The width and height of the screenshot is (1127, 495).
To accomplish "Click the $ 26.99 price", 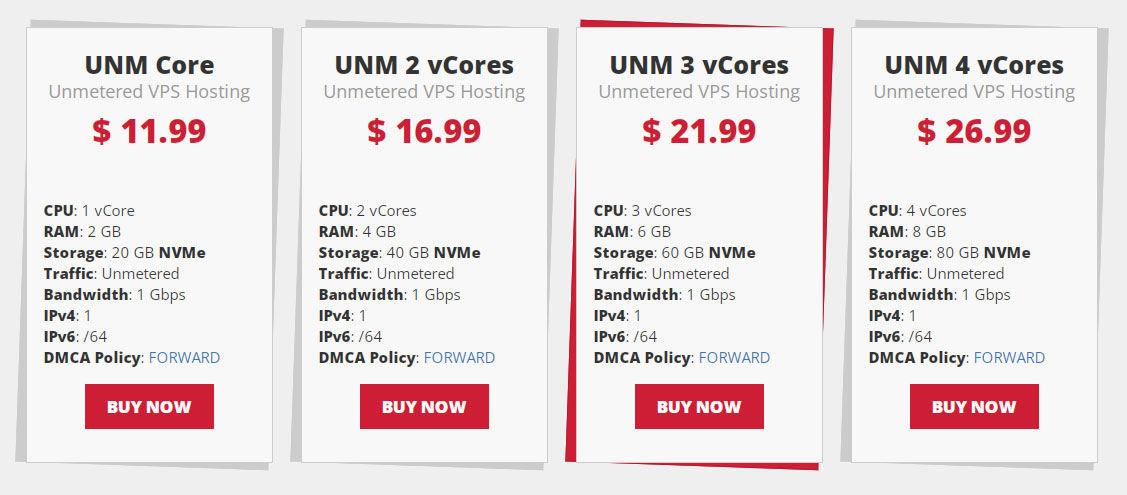I will (974, 131).
